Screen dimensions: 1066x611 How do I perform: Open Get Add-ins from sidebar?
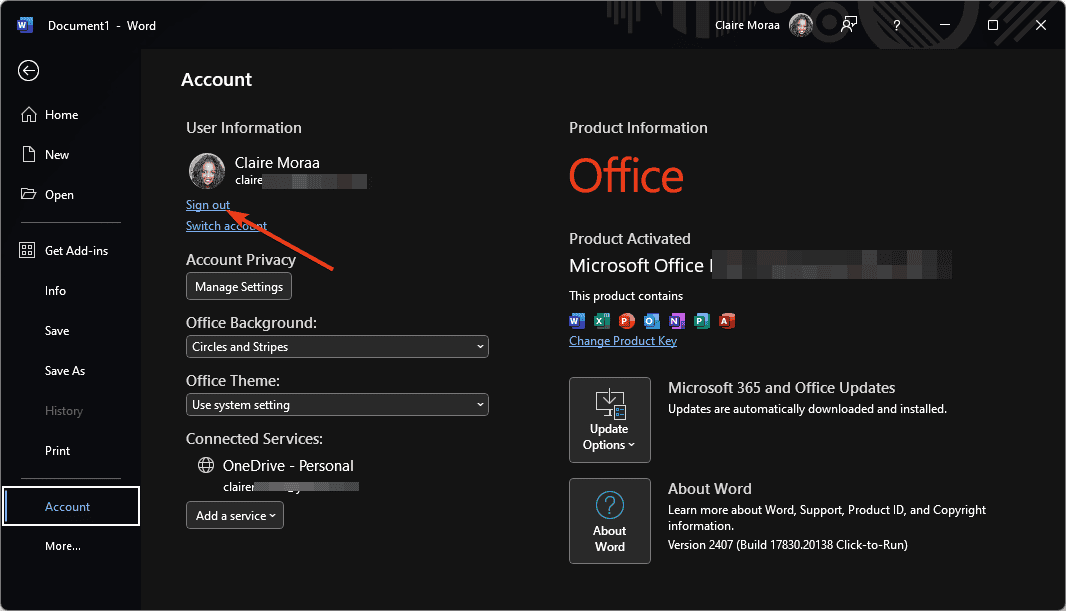[x=76, y=251]
